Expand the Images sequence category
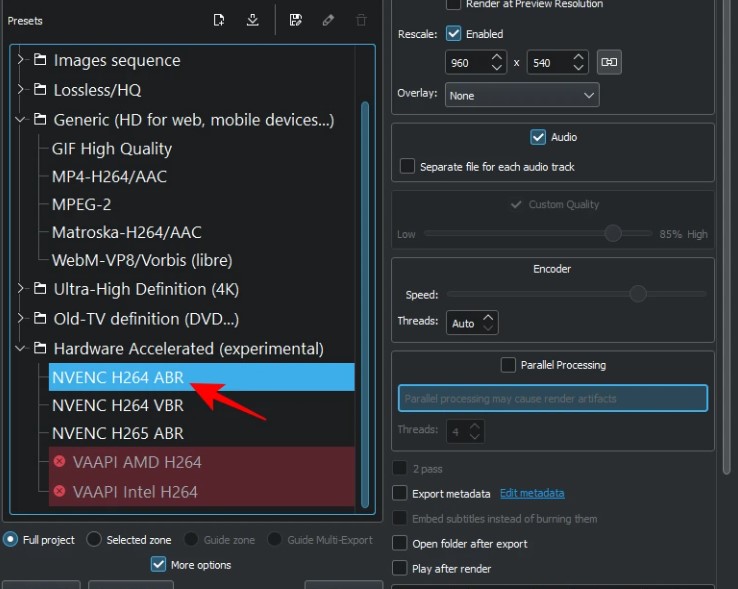738x589 pixels. 20,60
